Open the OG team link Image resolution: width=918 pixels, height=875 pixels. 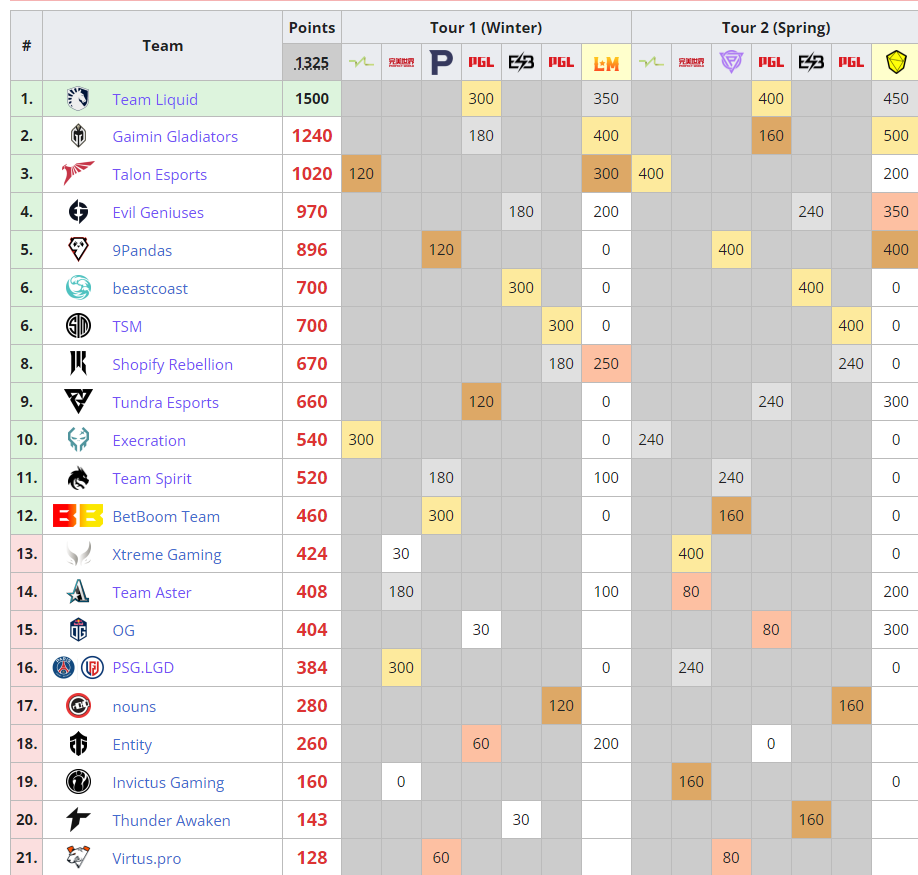tap(124, 630)
